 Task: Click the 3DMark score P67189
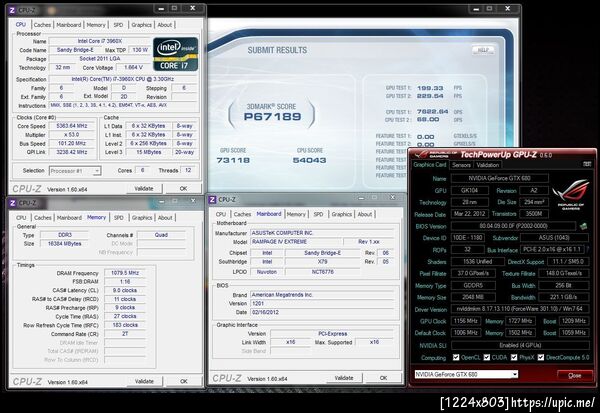pyautogui.click(x=272, y=116)
